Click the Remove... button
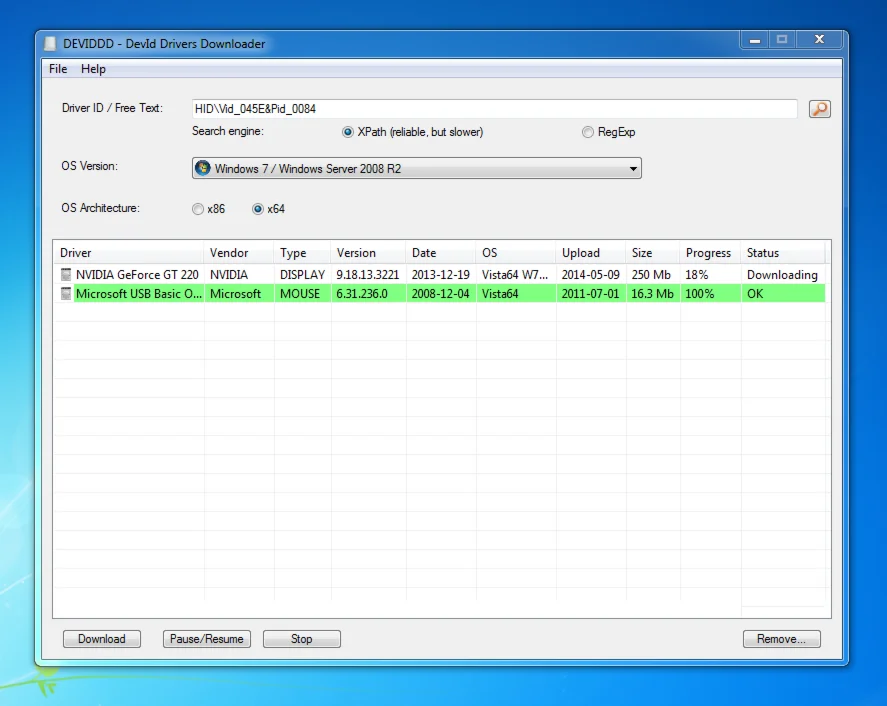887x706 pixels. click(781, 639)
